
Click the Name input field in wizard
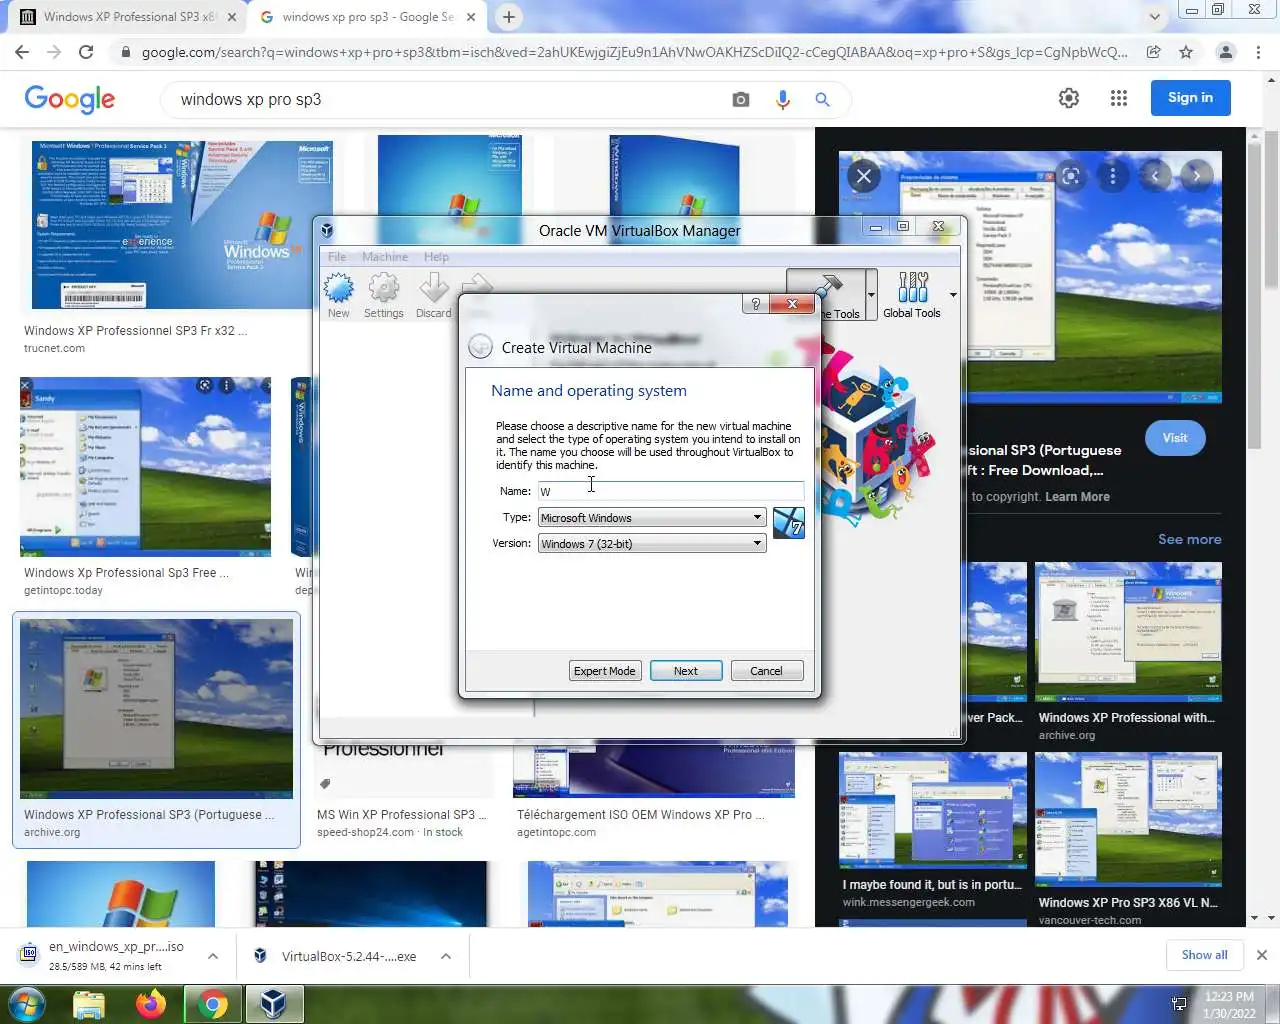(670, 491)
